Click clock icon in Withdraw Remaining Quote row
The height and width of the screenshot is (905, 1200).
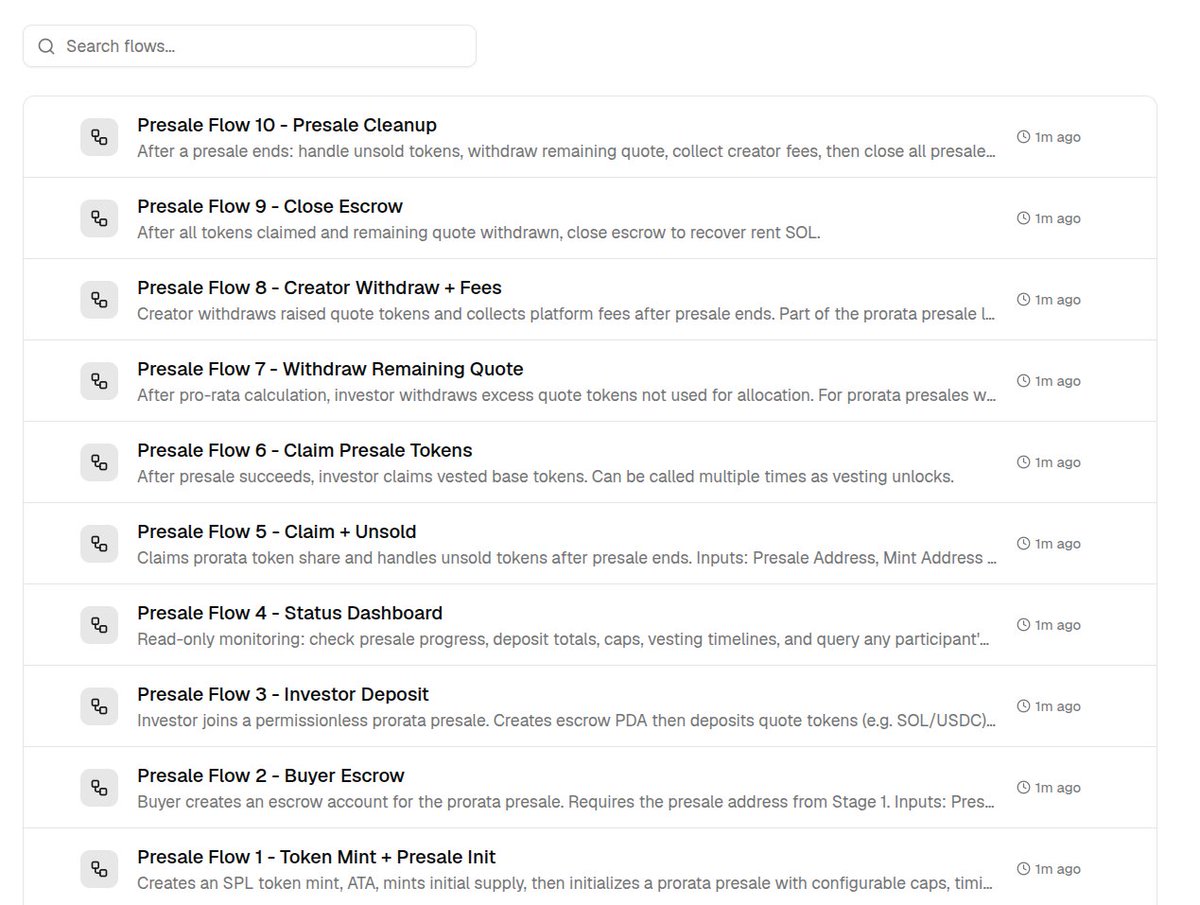1023,381
